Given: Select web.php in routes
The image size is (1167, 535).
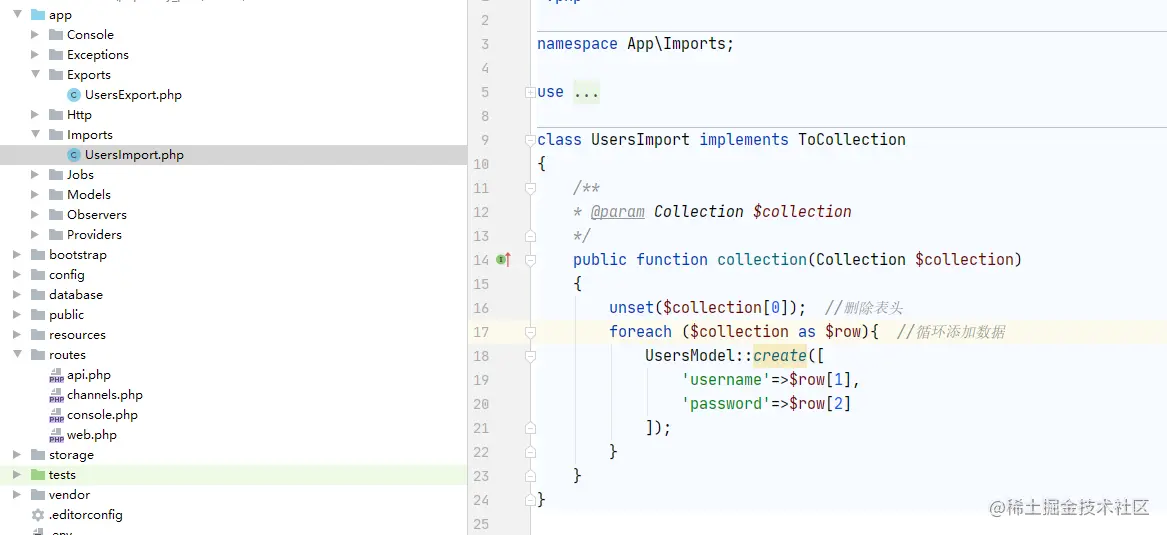Looking at the screenshot, I should [x=92, y=435].
